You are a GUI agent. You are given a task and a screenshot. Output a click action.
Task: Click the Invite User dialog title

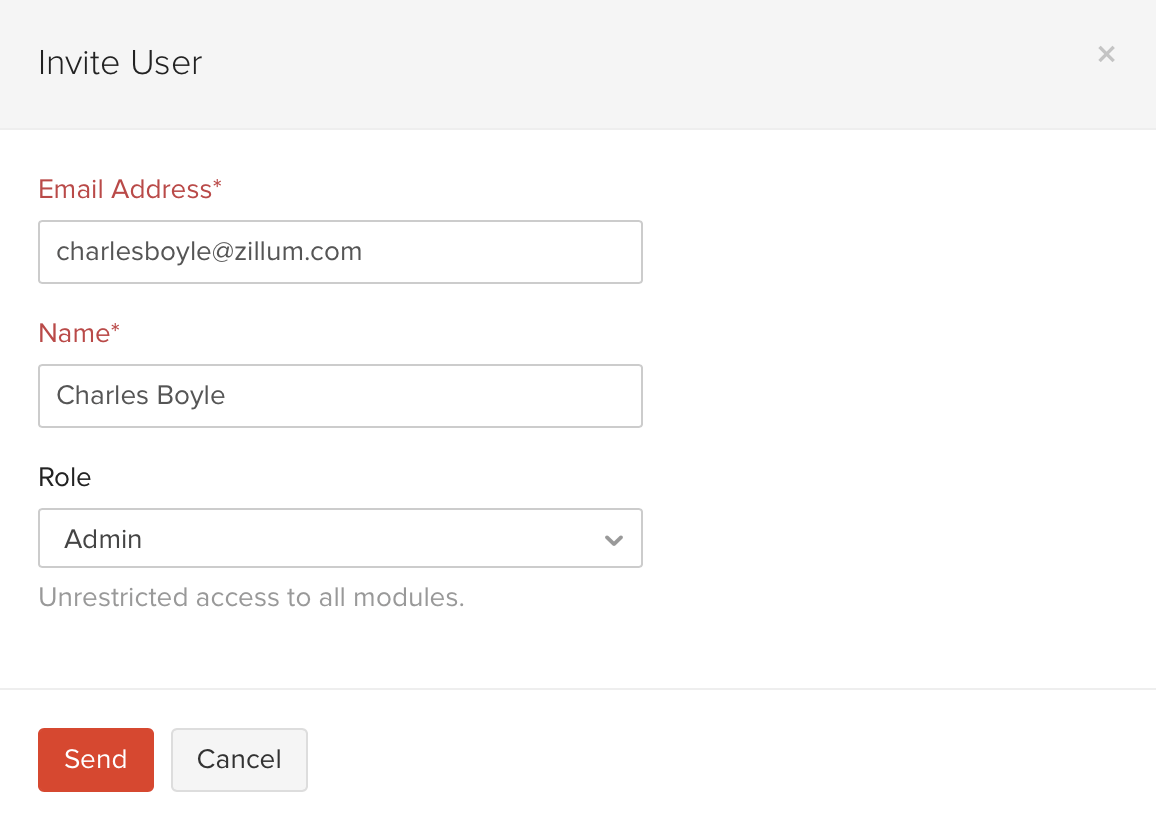pos(120,63)
